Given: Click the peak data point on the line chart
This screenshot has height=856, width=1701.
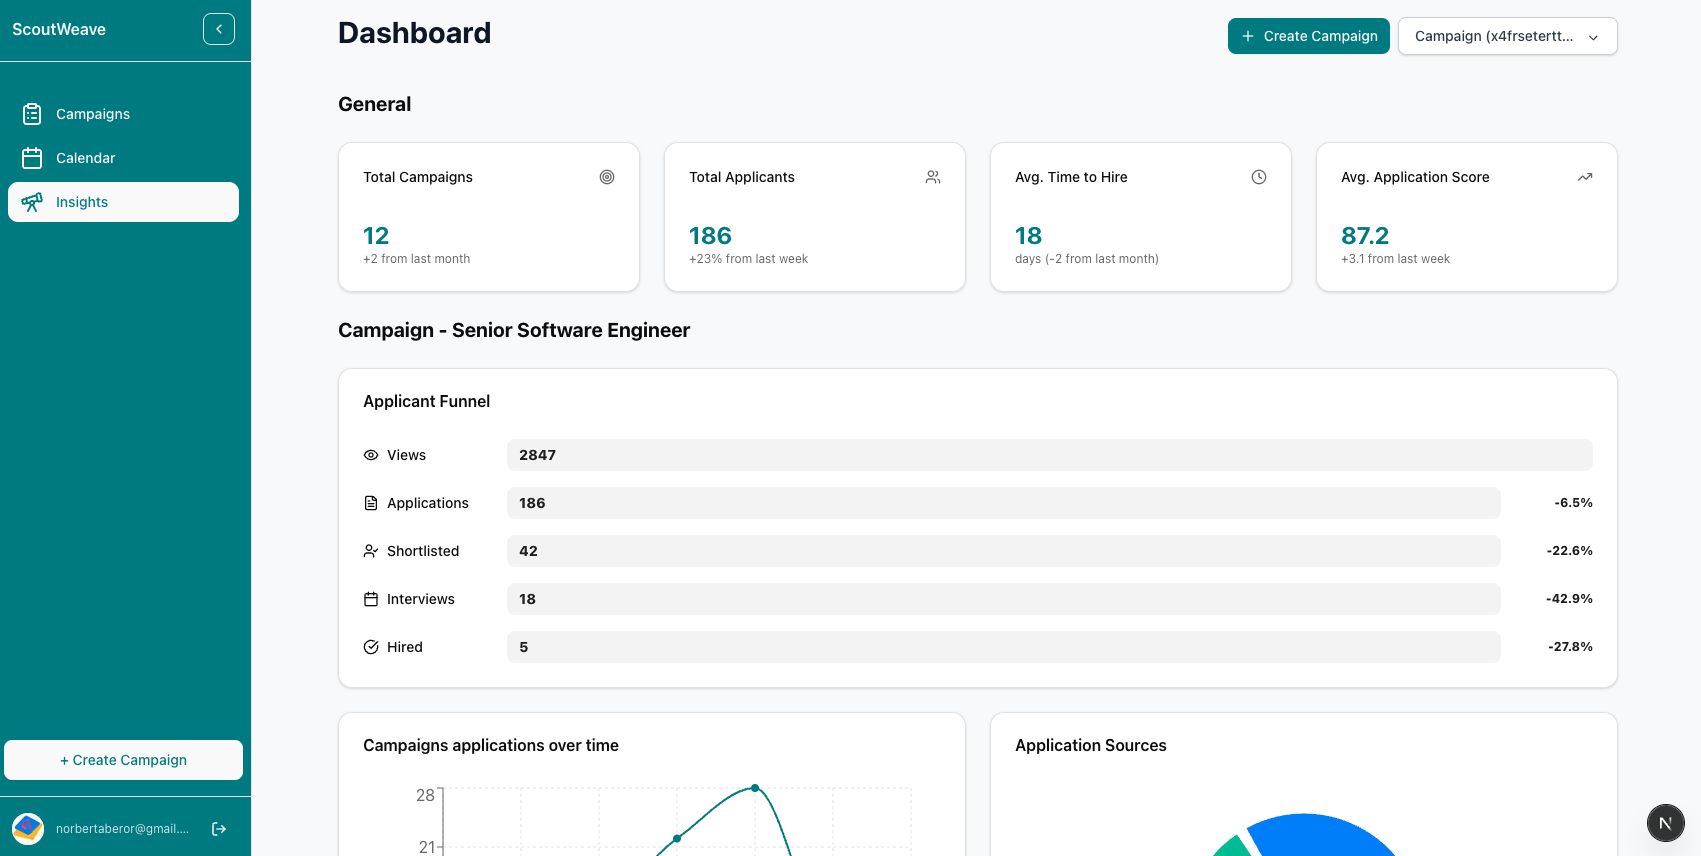Looking at the screenshot, I should click(x=755, y=788).
